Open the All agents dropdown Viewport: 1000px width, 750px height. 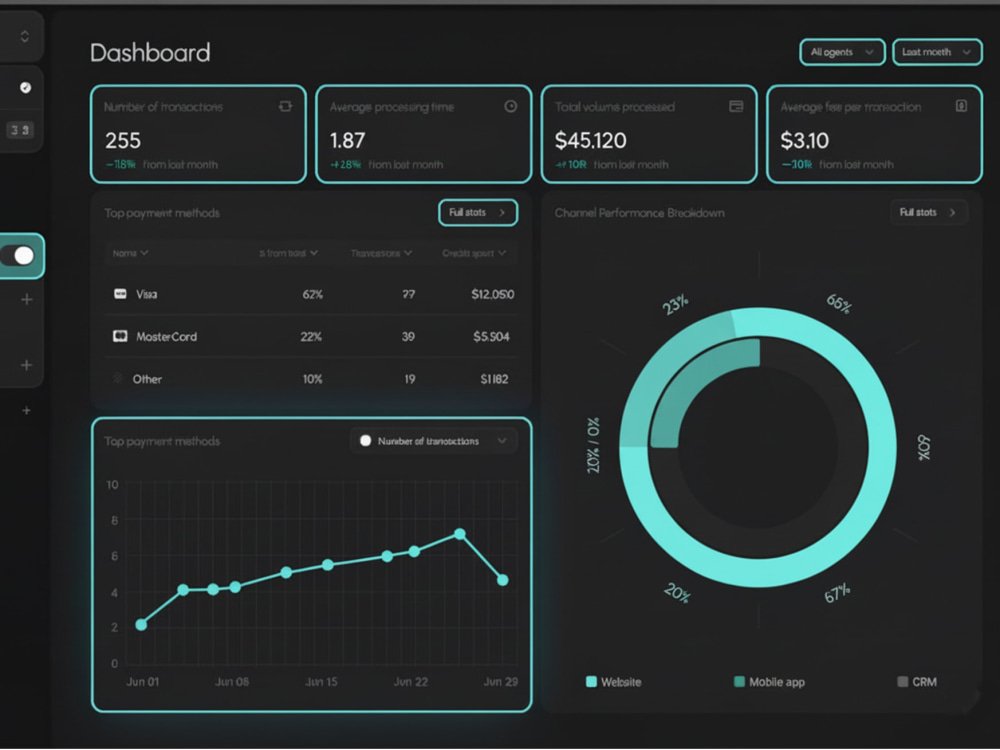click(x=842, y=52)
